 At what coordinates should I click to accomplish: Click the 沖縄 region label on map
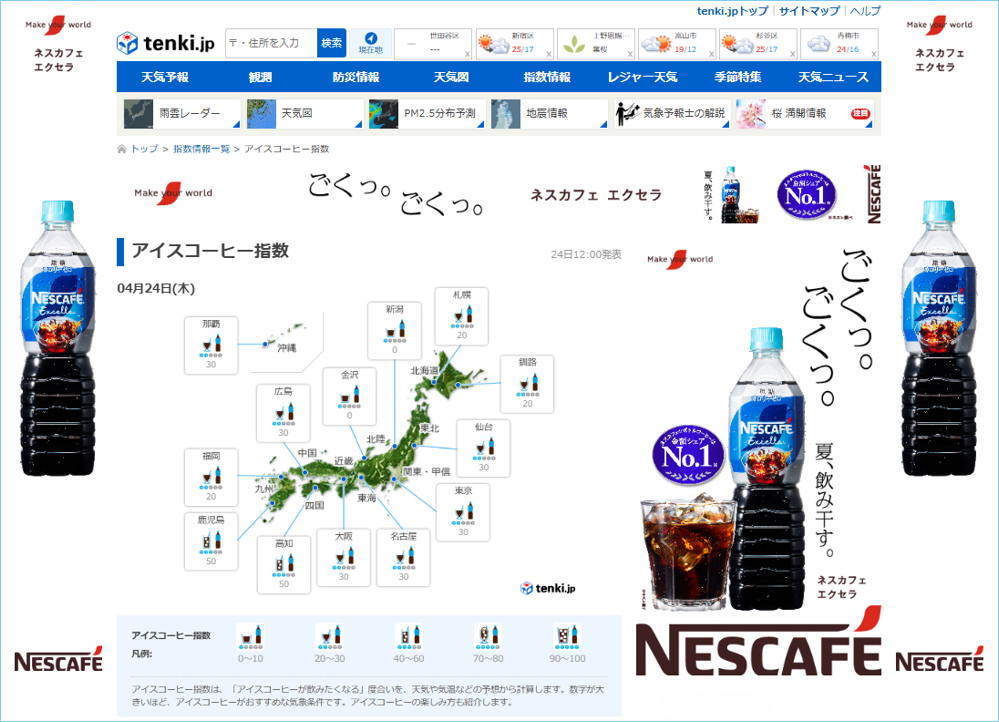(x=287, y=348)
